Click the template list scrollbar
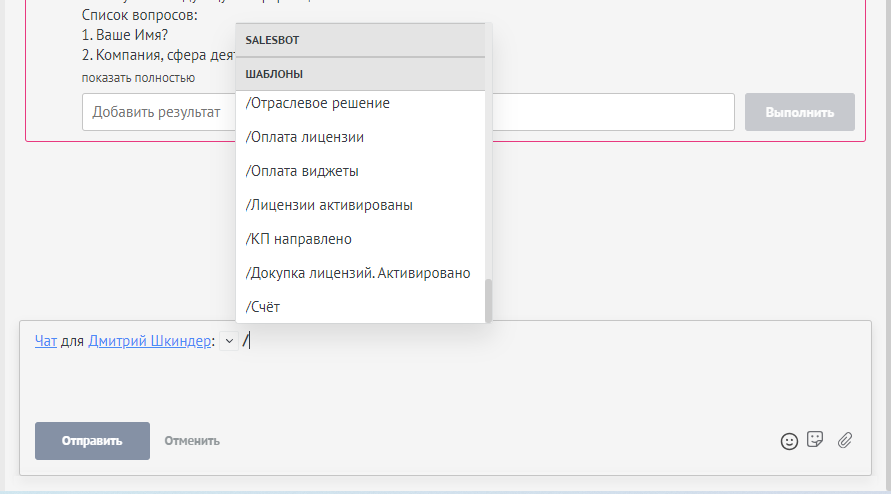Image resolution: width=891 pixels, height=494 pixels. coord(489,300)
